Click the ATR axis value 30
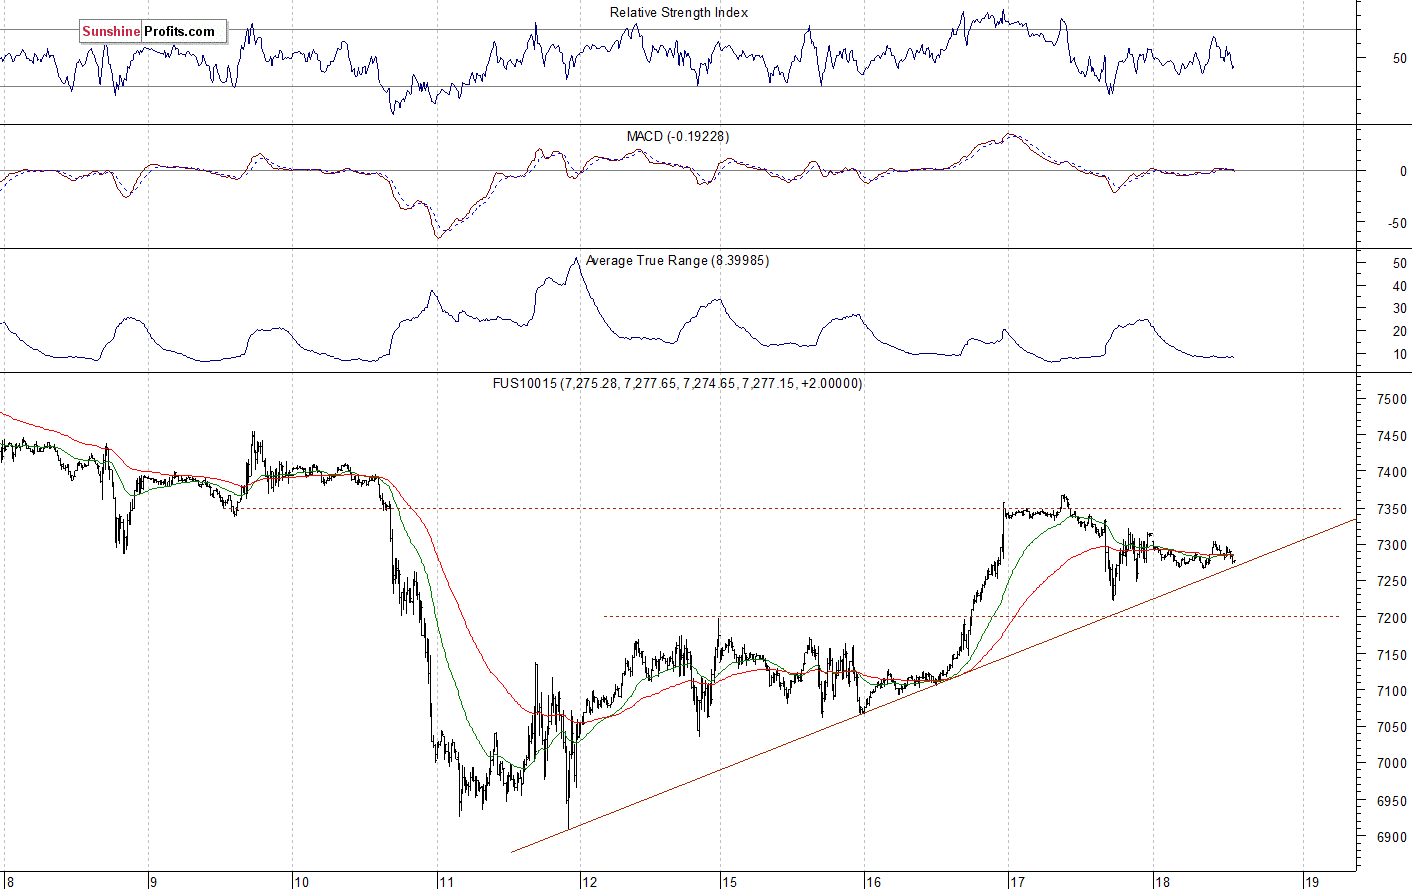 [x=1399, y=309]
